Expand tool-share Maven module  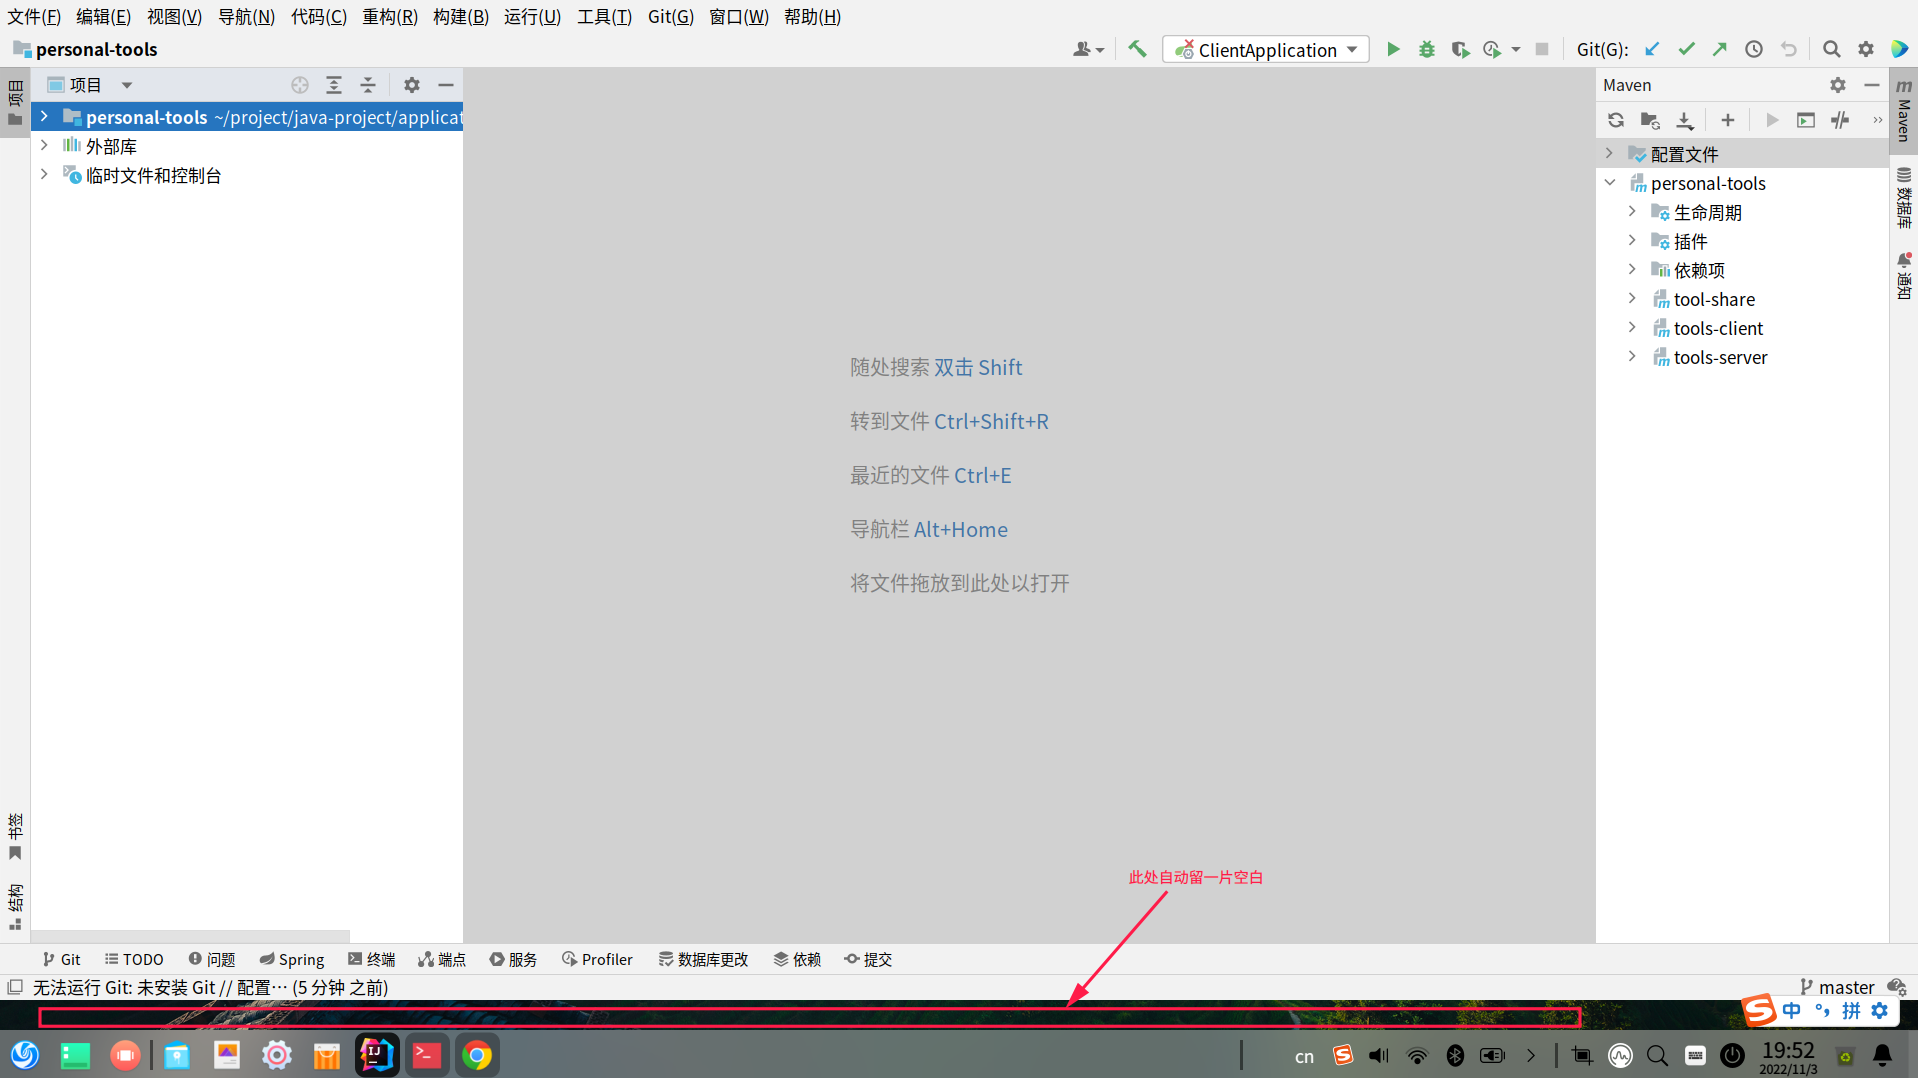(1632, 299)
